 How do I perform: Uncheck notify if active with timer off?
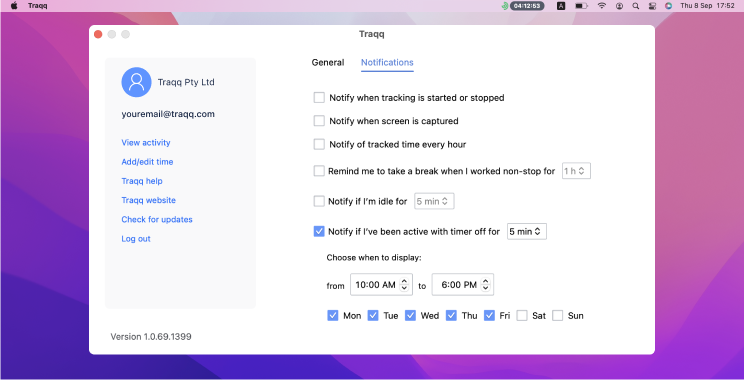319,232
